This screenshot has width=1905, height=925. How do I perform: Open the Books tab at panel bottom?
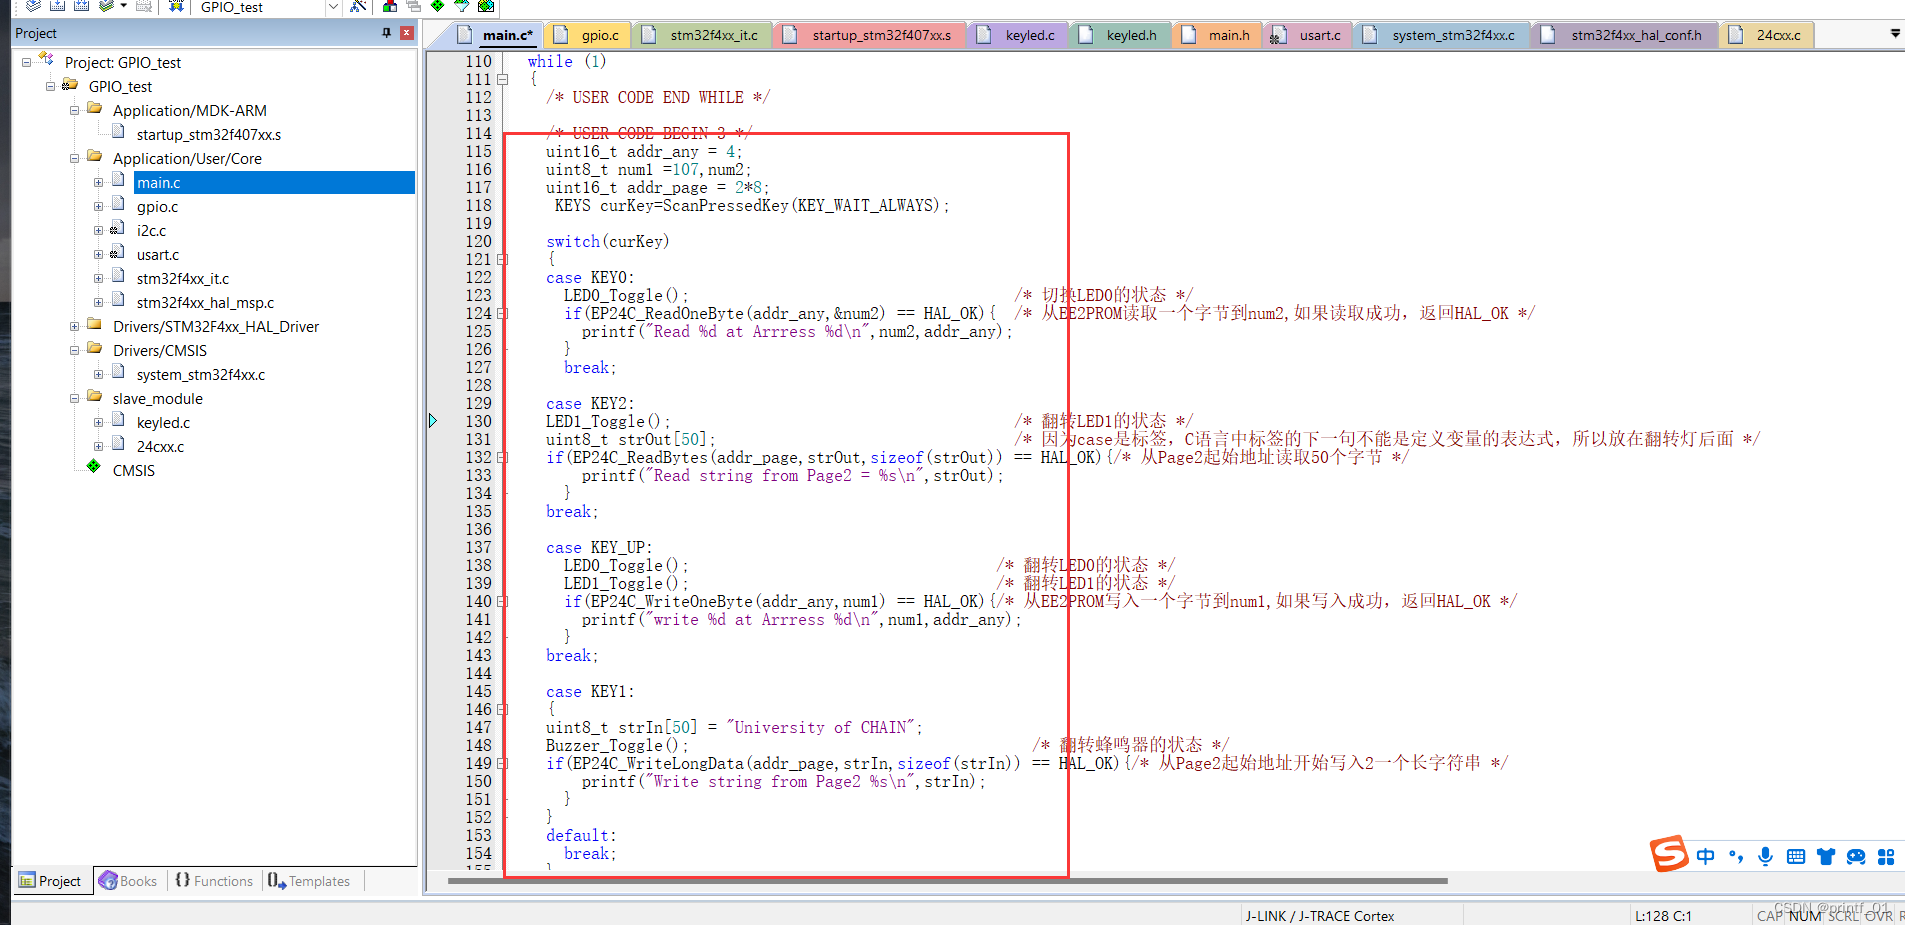click(128, 881)
